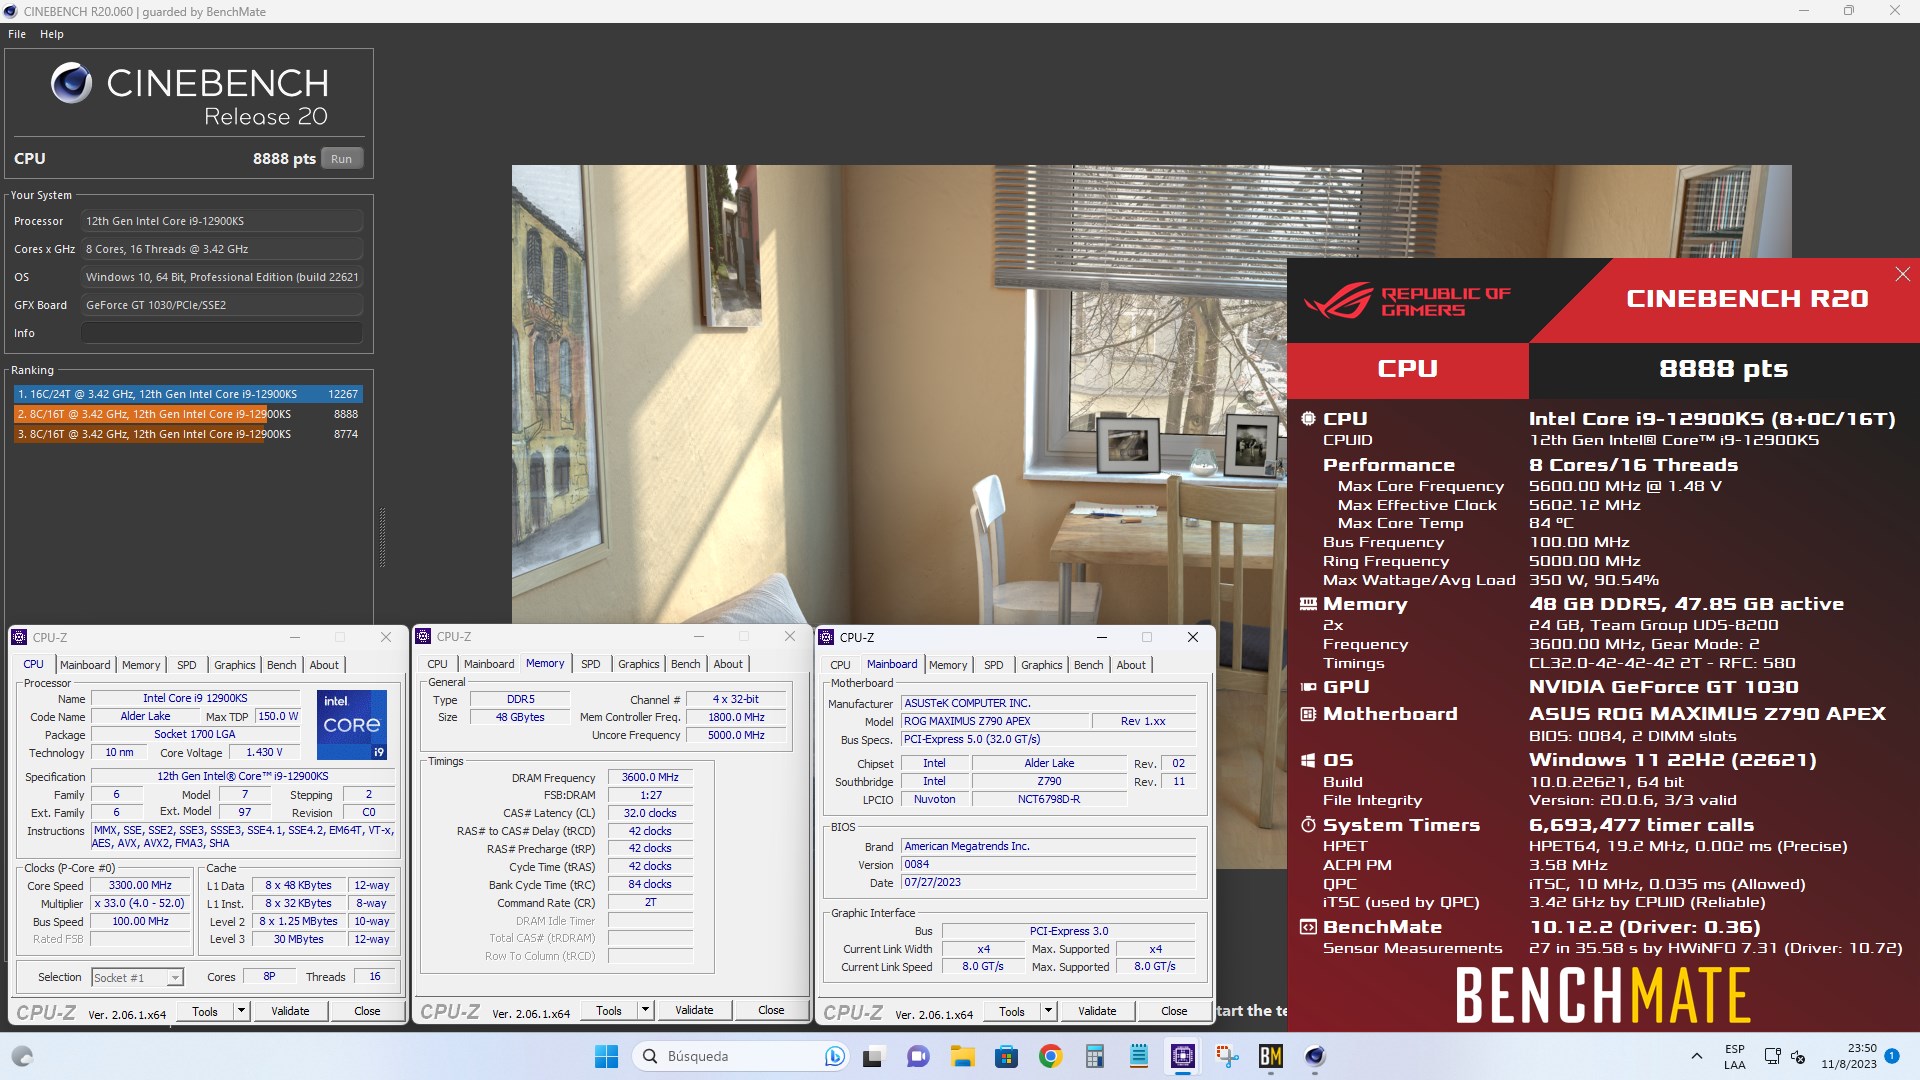Click the Cinebench icon in the title bar

click(11, 11)
